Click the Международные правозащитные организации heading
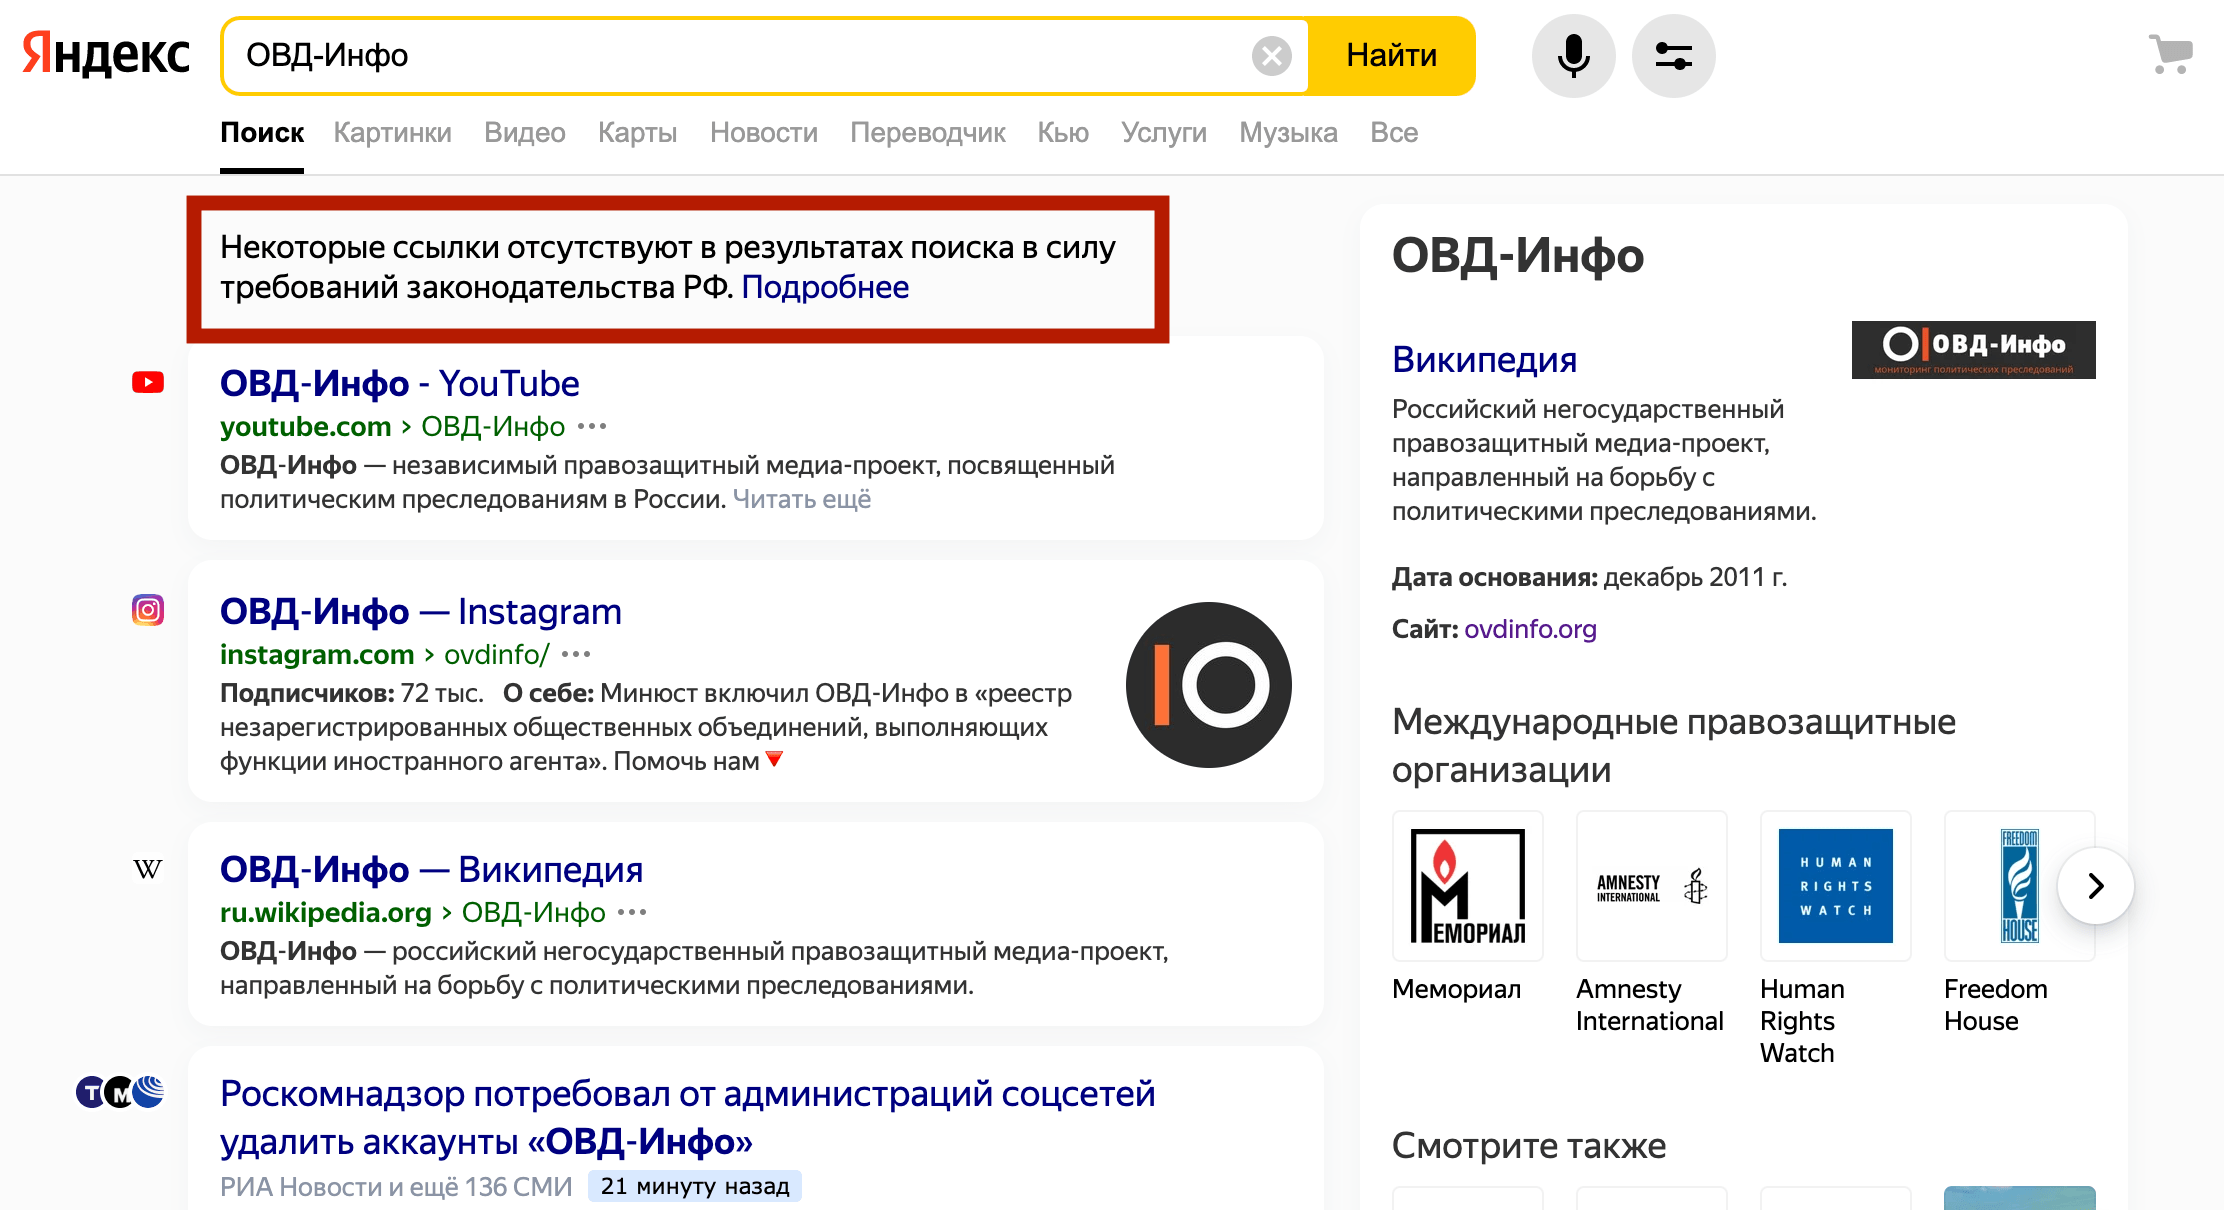The height and width of the screenshot is (1210, 2224). coord(1673,746)
